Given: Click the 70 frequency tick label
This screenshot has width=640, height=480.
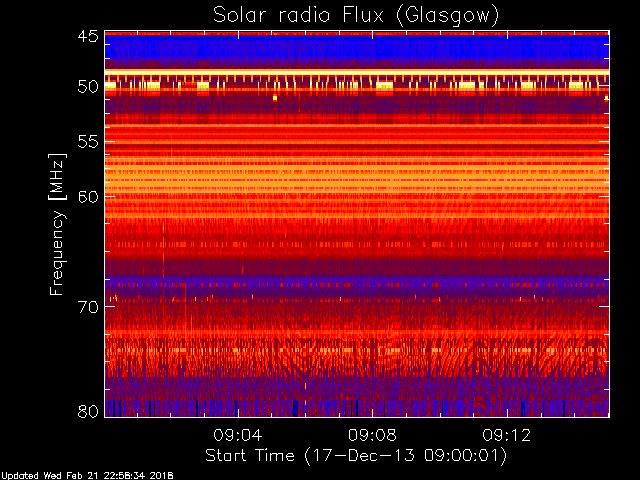Looking at the screenshot, I should [x=88, y=307].
